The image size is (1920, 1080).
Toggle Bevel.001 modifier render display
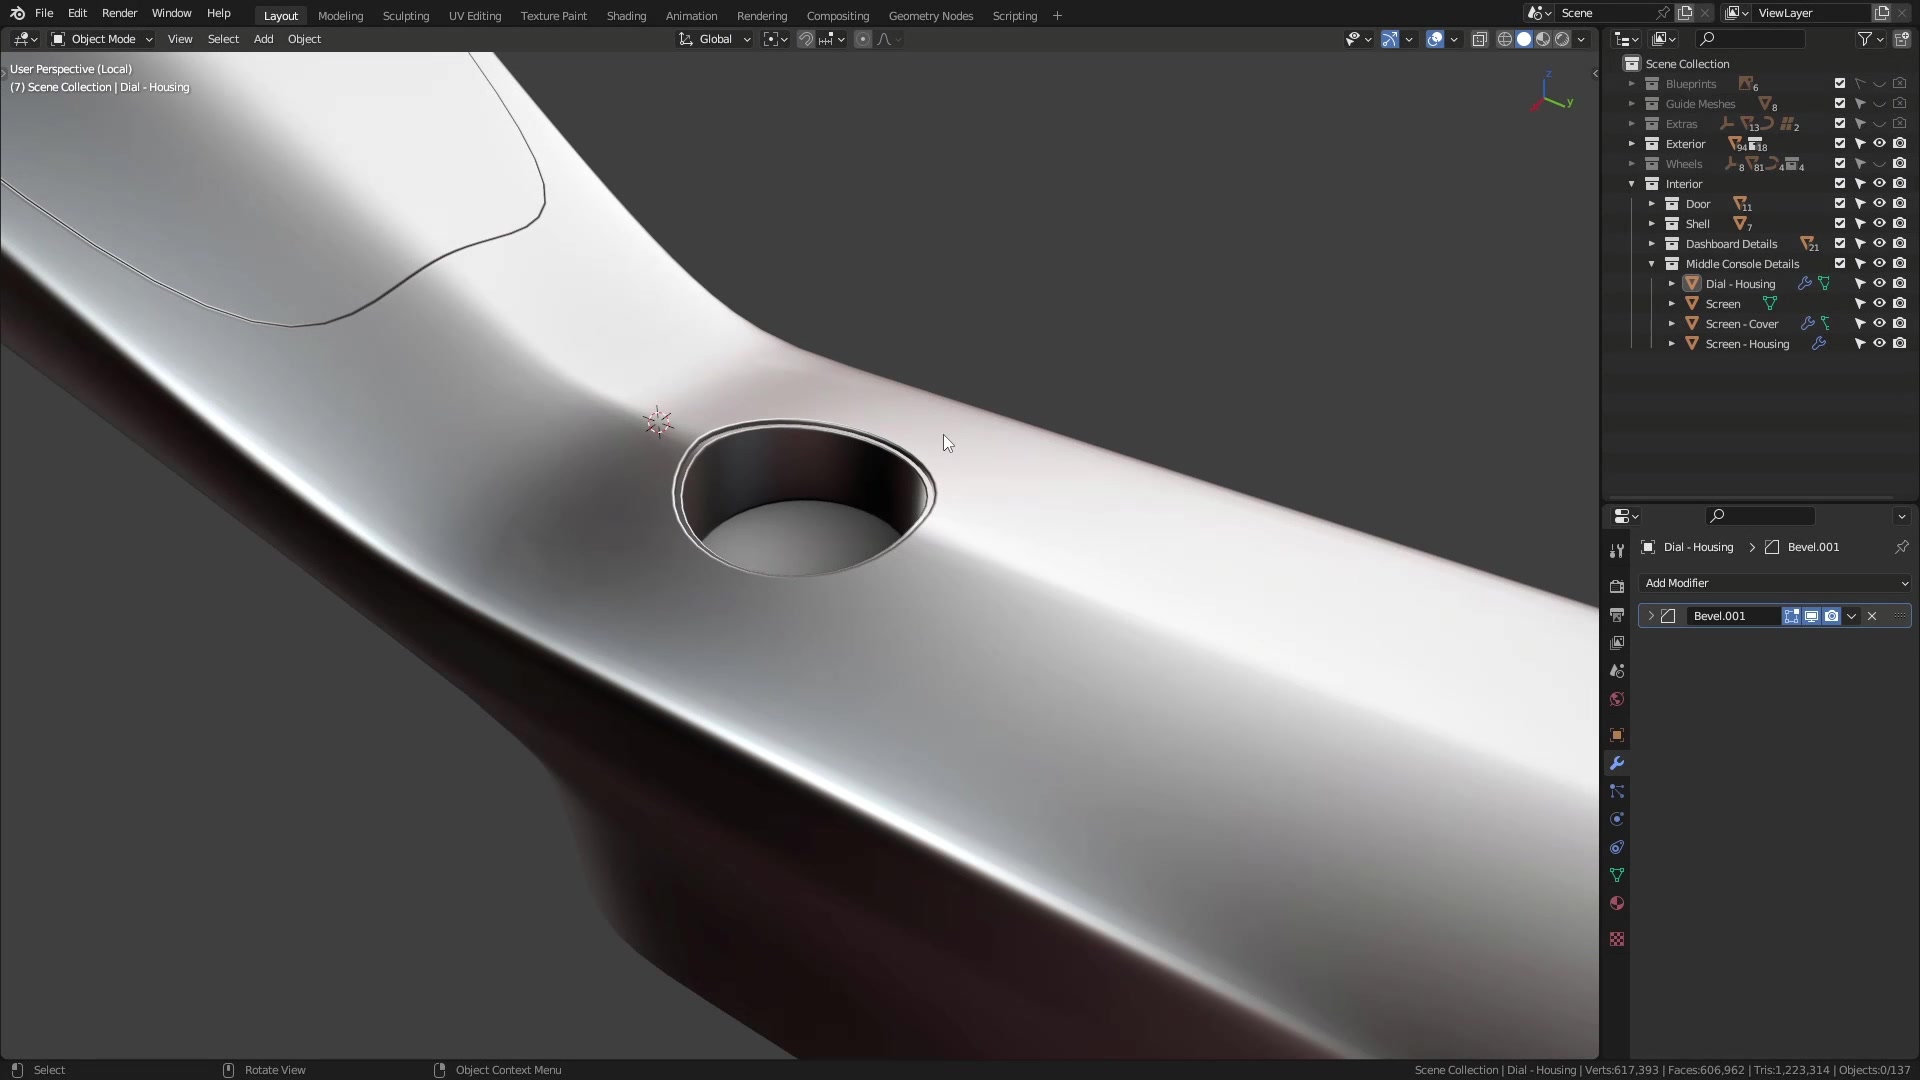[1831, 616]
